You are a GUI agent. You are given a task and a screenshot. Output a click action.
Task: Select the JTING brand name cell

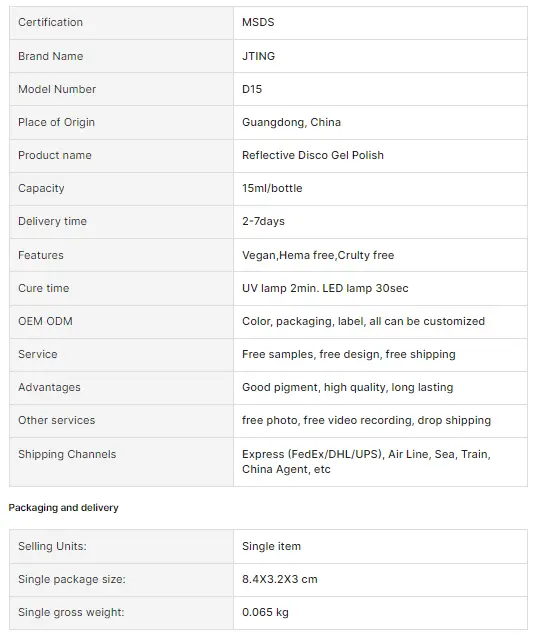tap(380, 56)
